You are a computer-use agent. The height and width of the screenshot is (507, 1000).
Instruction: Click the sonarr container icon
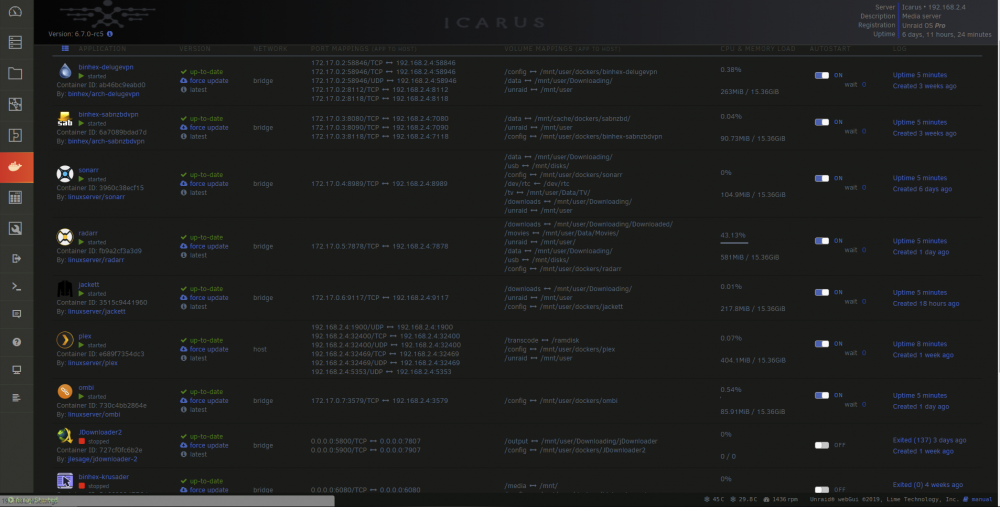coord(65,173)
